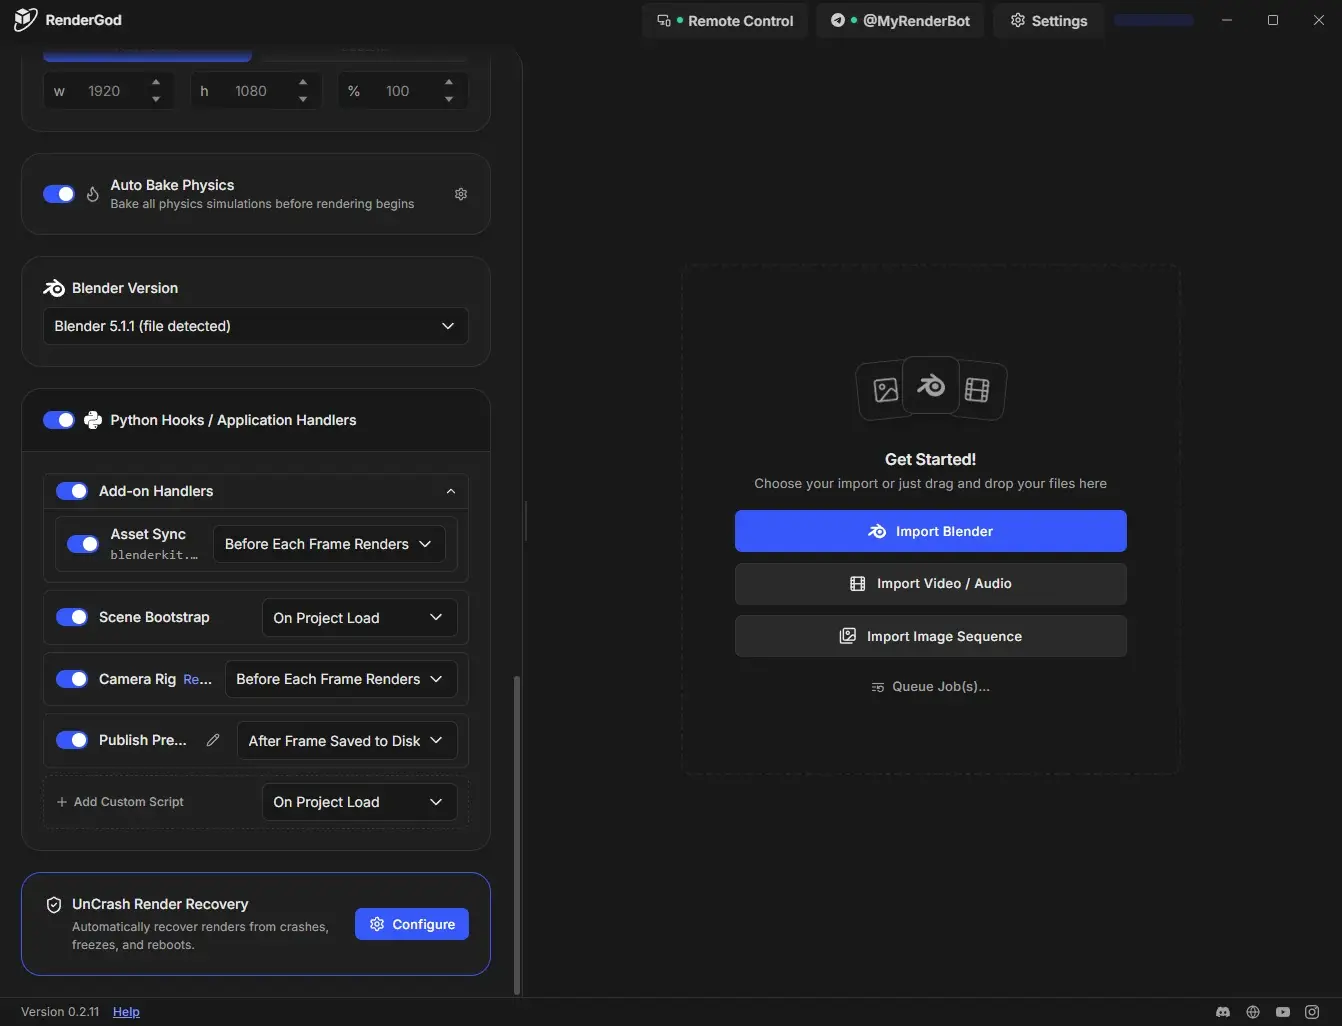Click Add Custom Script
Screen dimensions: 1342x1026
tap(121, 802)
